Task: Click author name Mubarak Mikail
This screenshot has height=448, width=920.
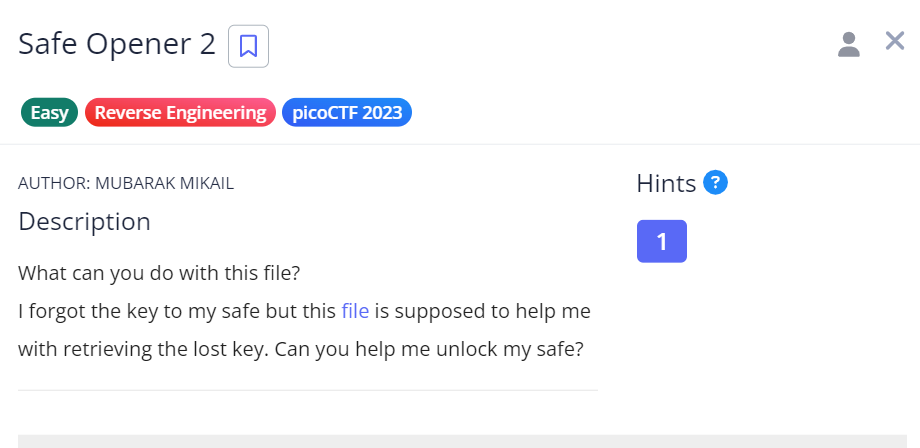Action: (x=171, y=183)
